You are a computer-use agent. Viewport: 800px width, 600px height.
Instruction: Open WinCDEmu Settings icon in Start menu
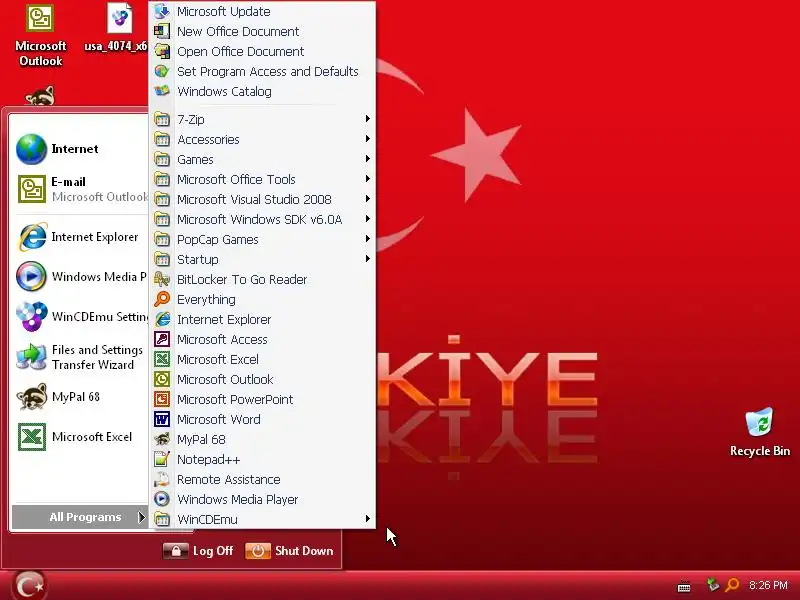coord(32,316)
